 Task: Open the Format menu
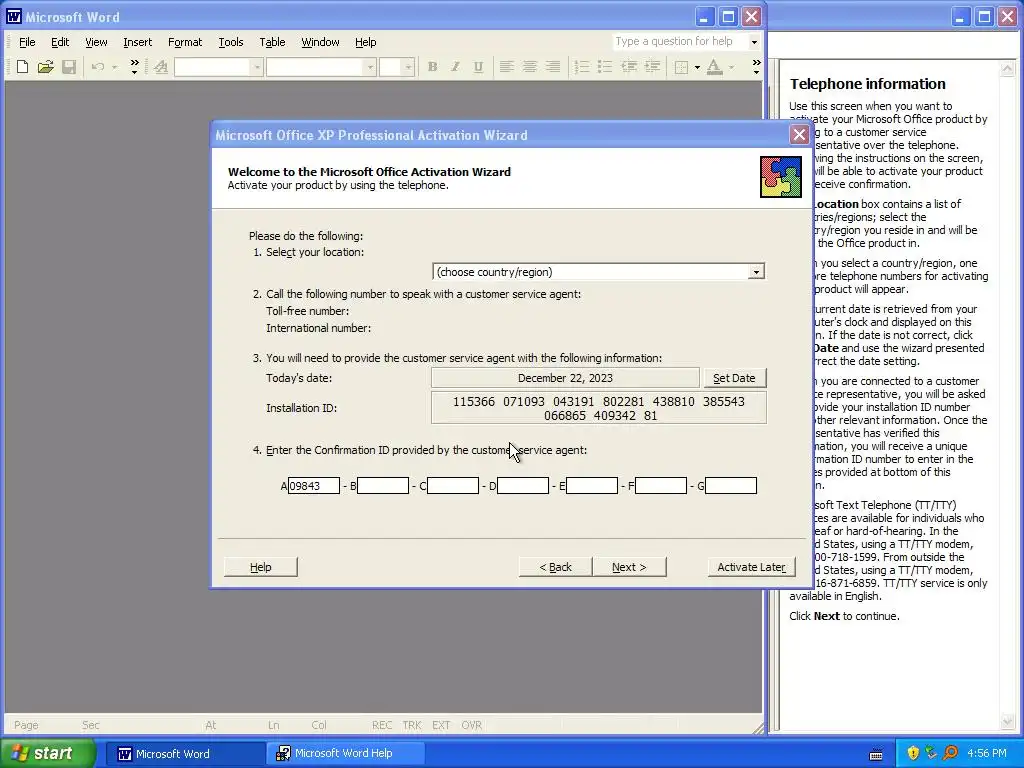pos(185,42)
